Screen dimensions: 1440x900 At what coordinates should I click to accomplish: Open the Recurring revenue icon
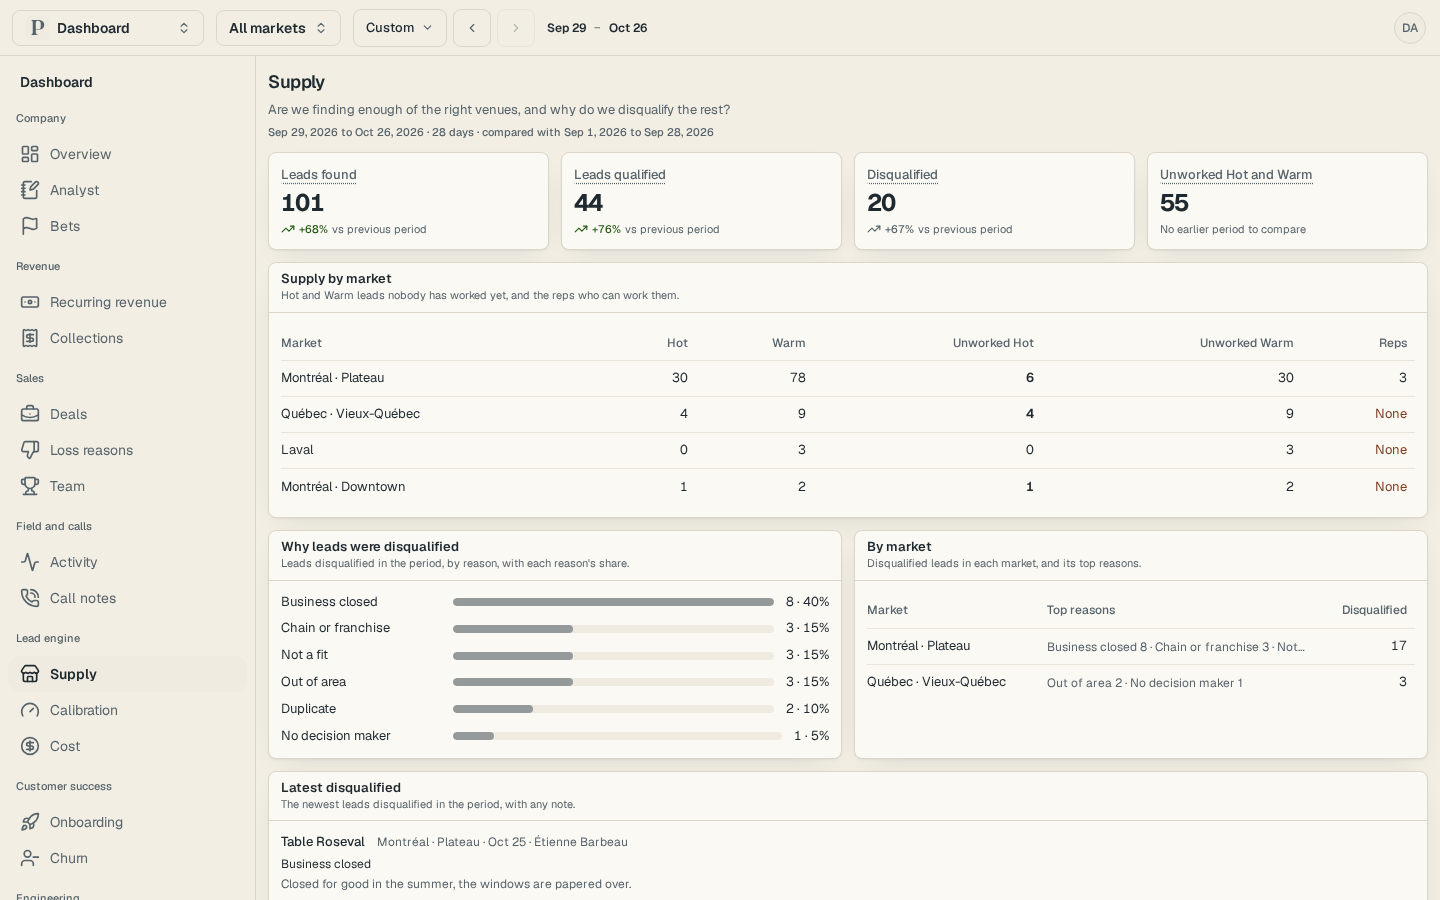30,302
